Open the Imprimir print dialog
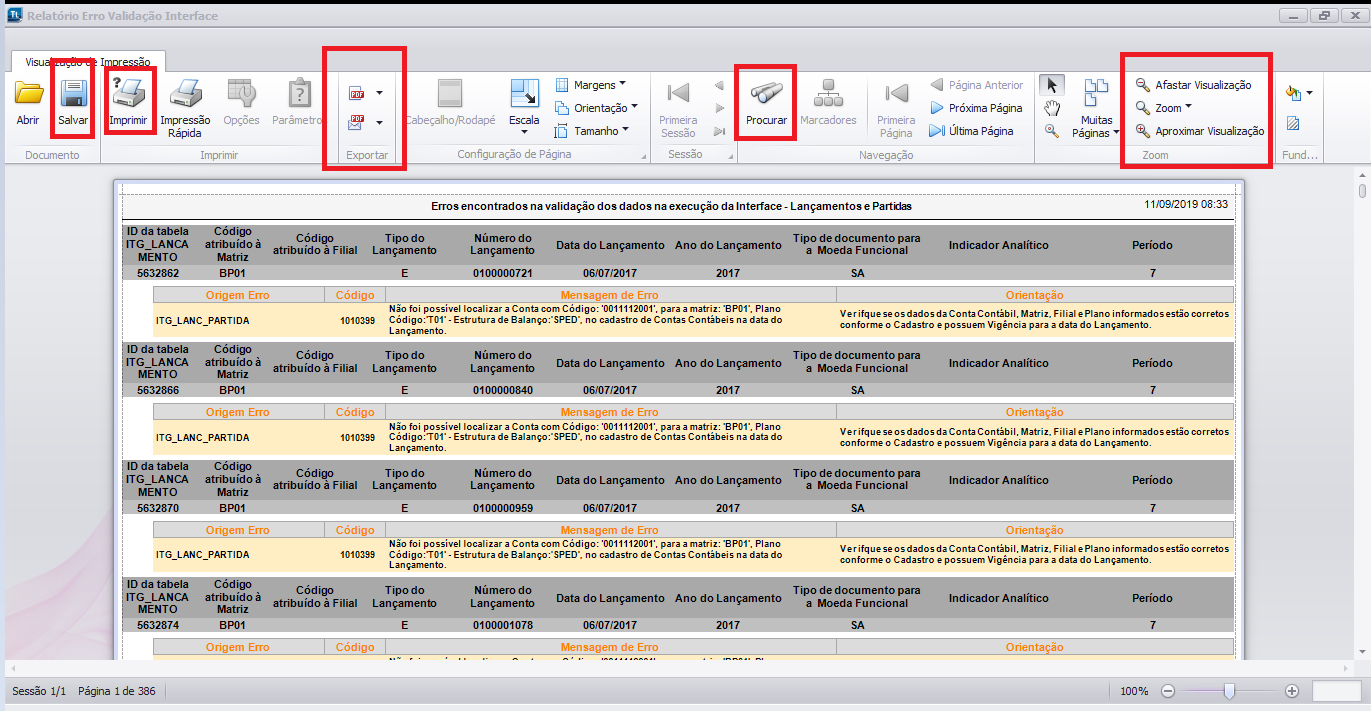This screenshot has width=1371, height=711. [x=129, y=103]
